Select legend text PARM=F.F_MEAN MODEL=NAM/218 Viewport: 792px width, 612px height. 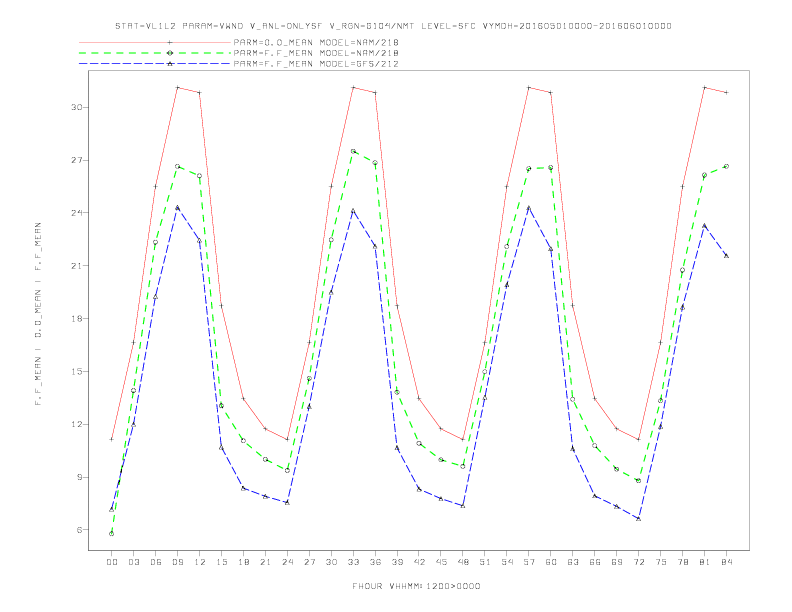pyautogui.click(x=316, y=53)
